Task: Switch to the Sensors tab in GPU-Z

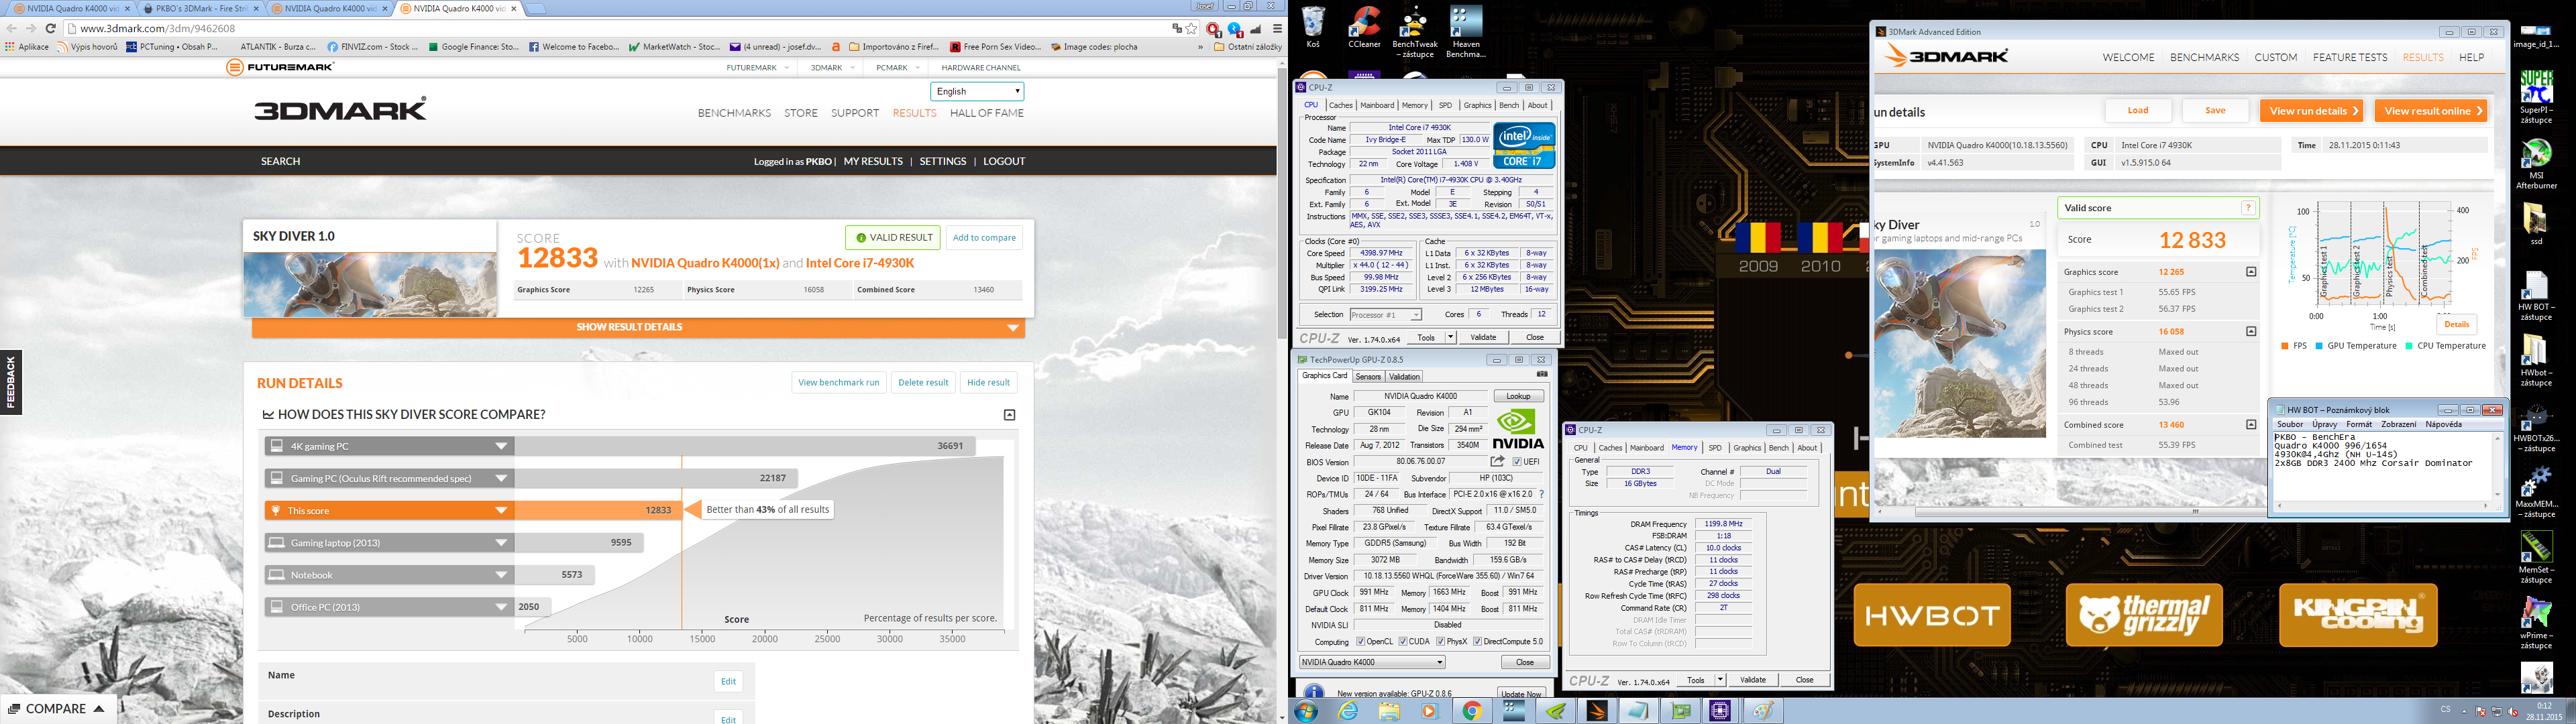Action: pos(1367,377)
